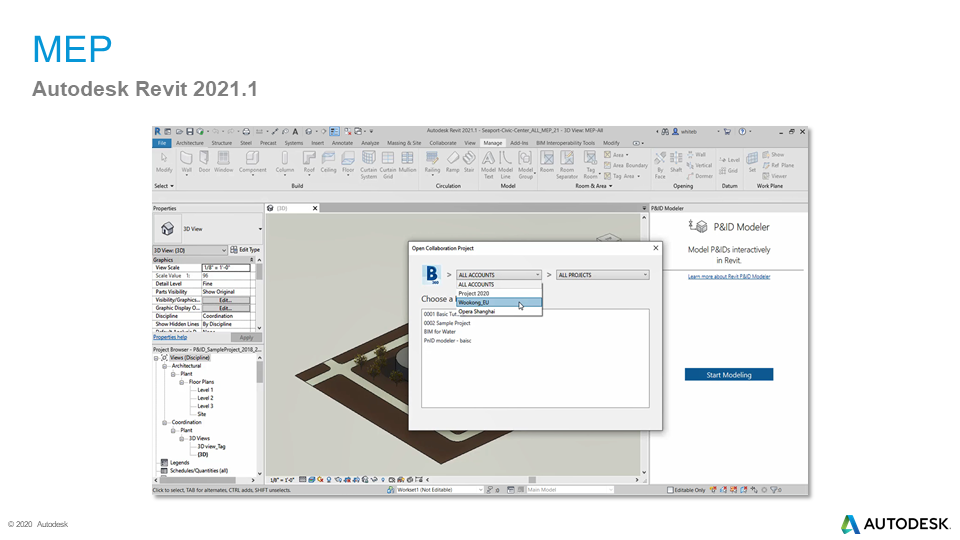The height and width of the screenshot is (540, 960).
Task: Click the BIM 360 logo in dialog
Action: coord(432,274)
